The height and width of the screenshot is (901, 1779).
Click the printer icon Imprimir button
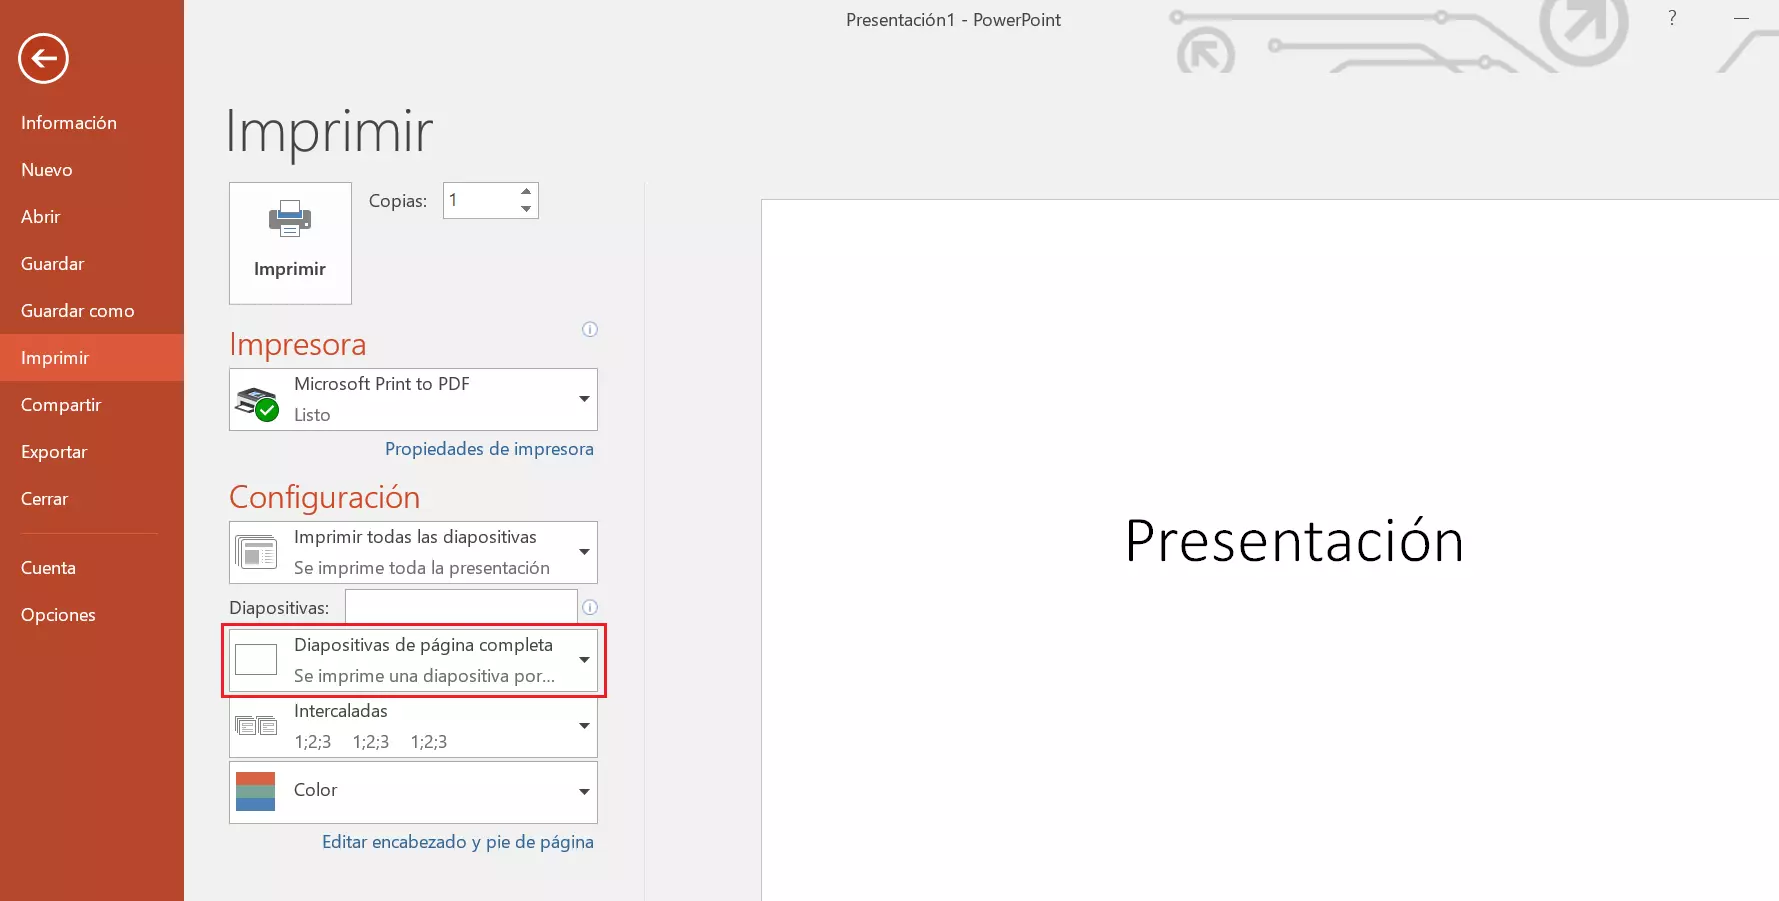290,243
